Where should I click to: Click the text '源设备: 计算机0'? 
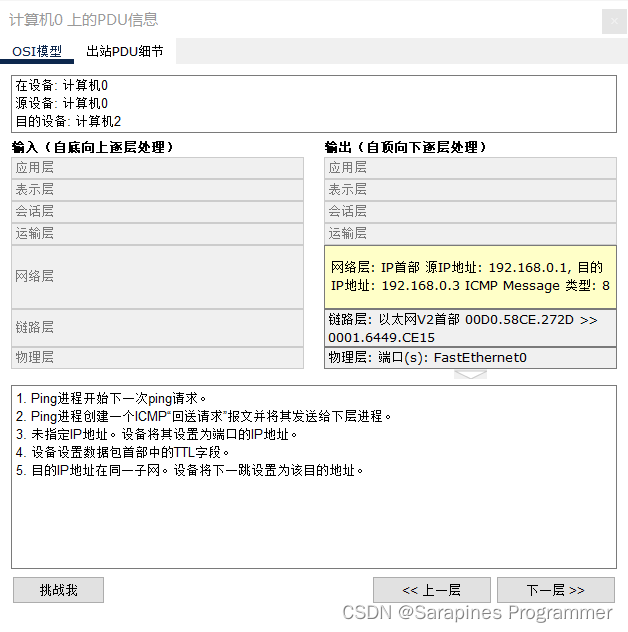tap(62, 103)
